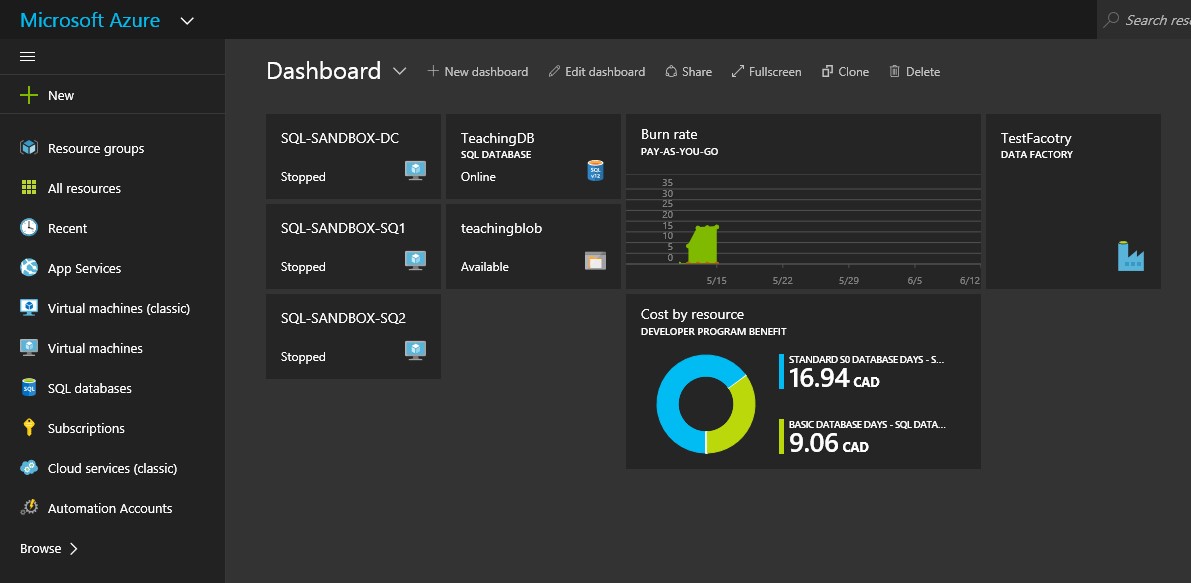
Task: Click the Fullscreen button label
Action: tap(775, 71)
